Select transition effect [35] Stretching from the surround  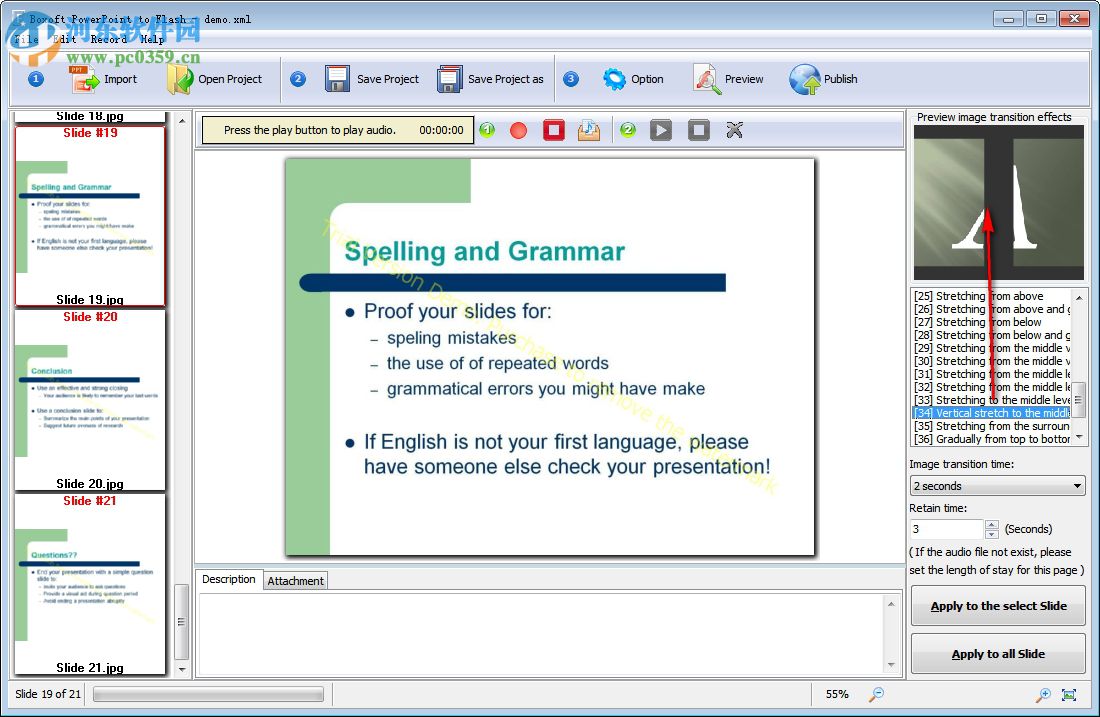coord(990,425)
